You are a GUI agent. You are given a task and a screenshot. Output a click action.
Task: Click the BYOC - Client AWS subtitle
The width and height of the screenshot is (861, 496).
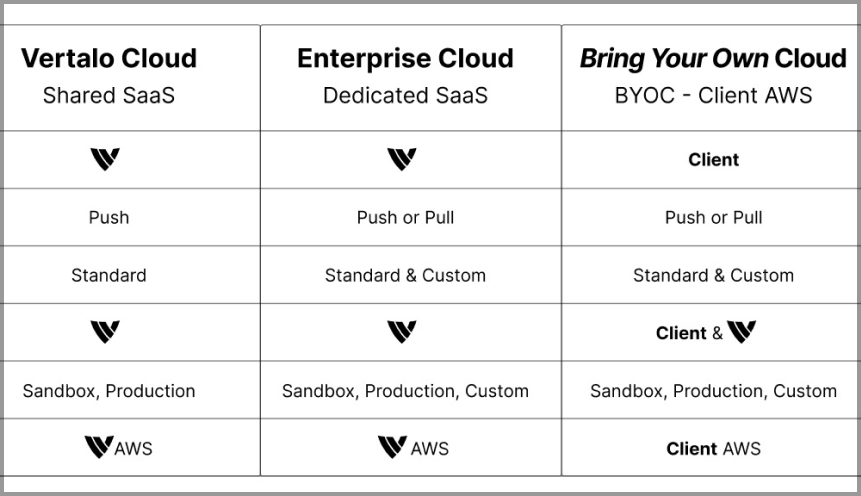click(x=713, y=96)
